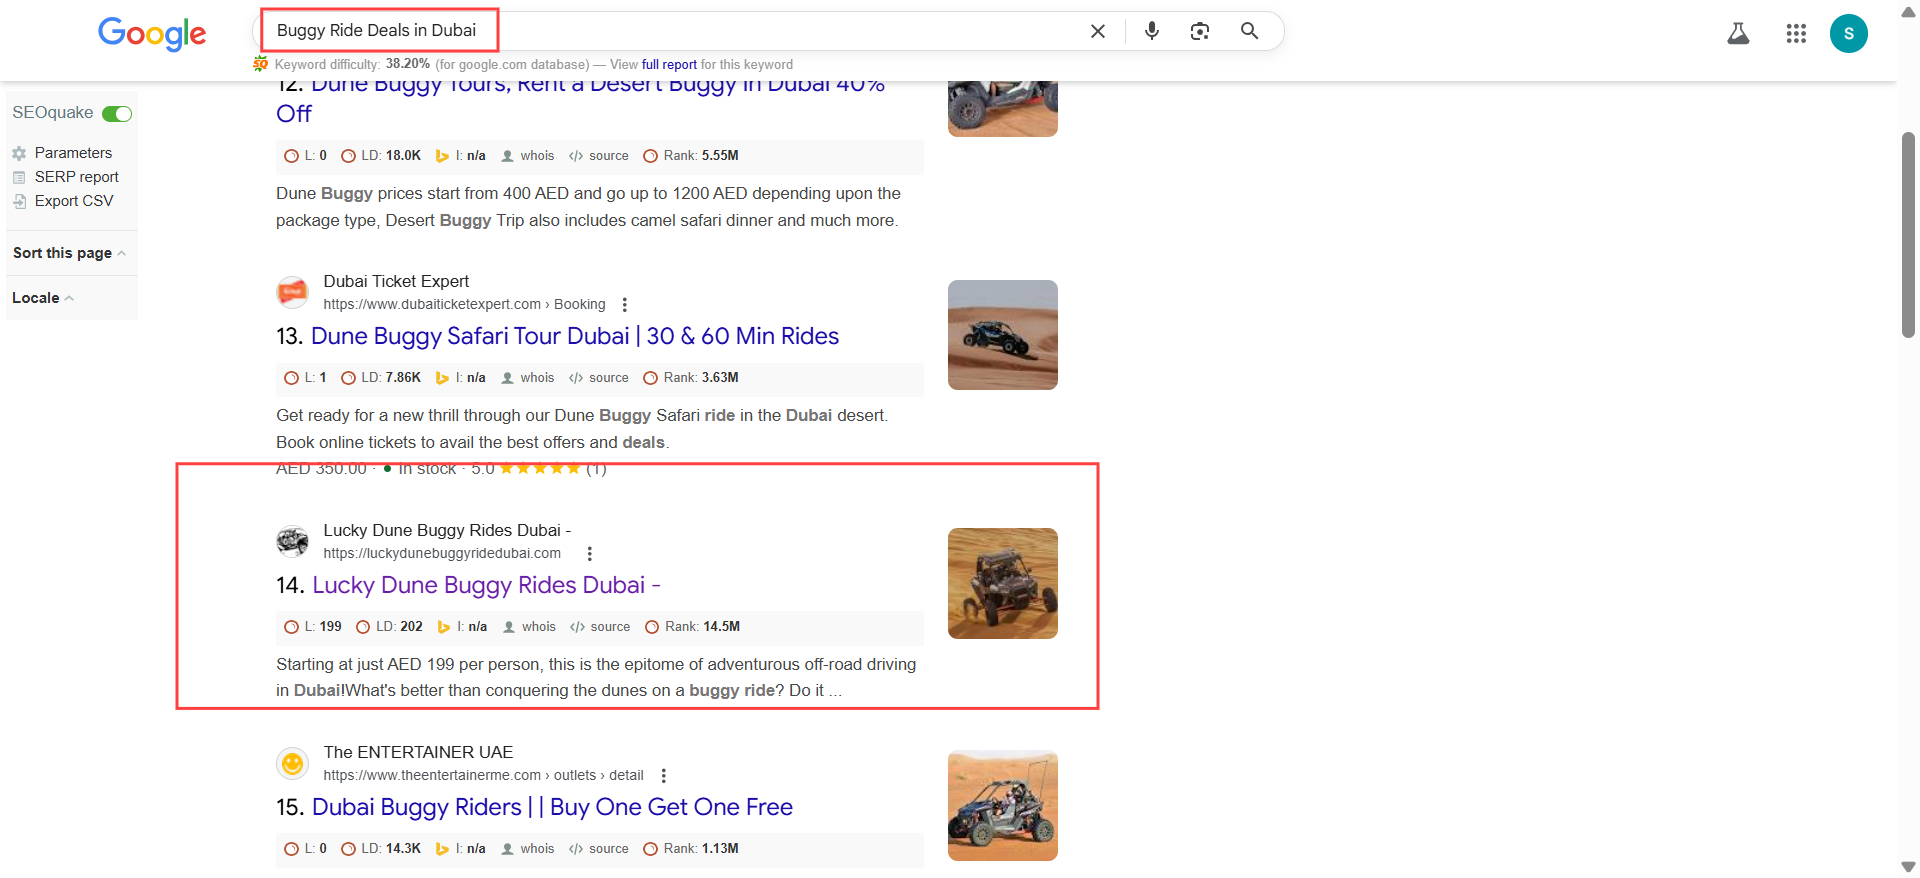Viewport: 1920px width, 878px height.
Task: Click Rank 1.13M value
Action: (720, 849)
